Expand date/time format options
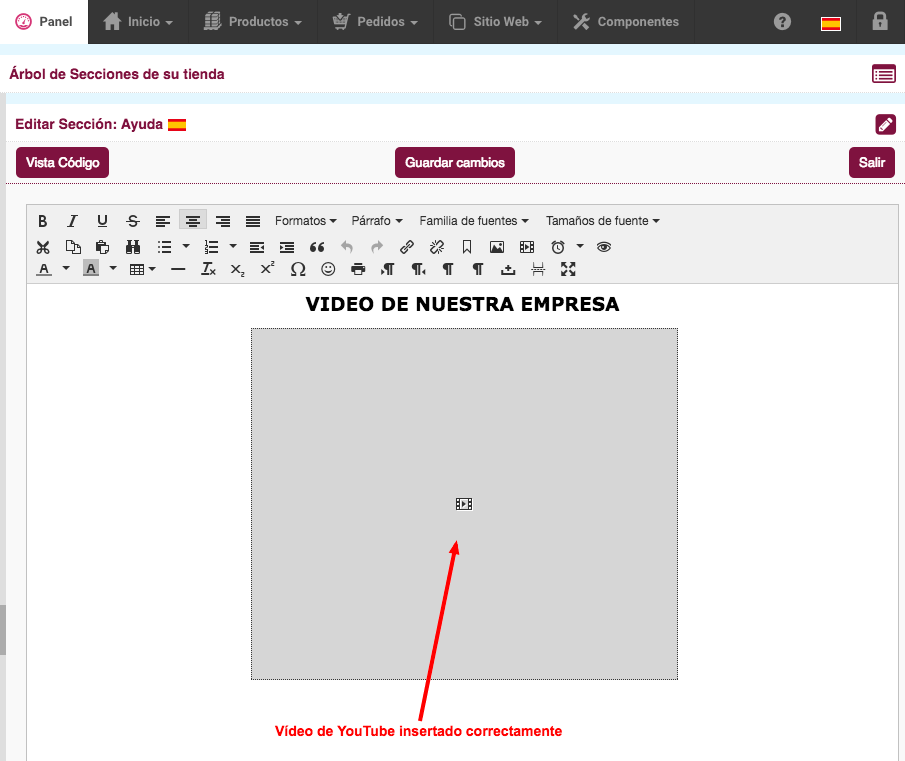This screenshot has height=761, width=905. (580, 246)
